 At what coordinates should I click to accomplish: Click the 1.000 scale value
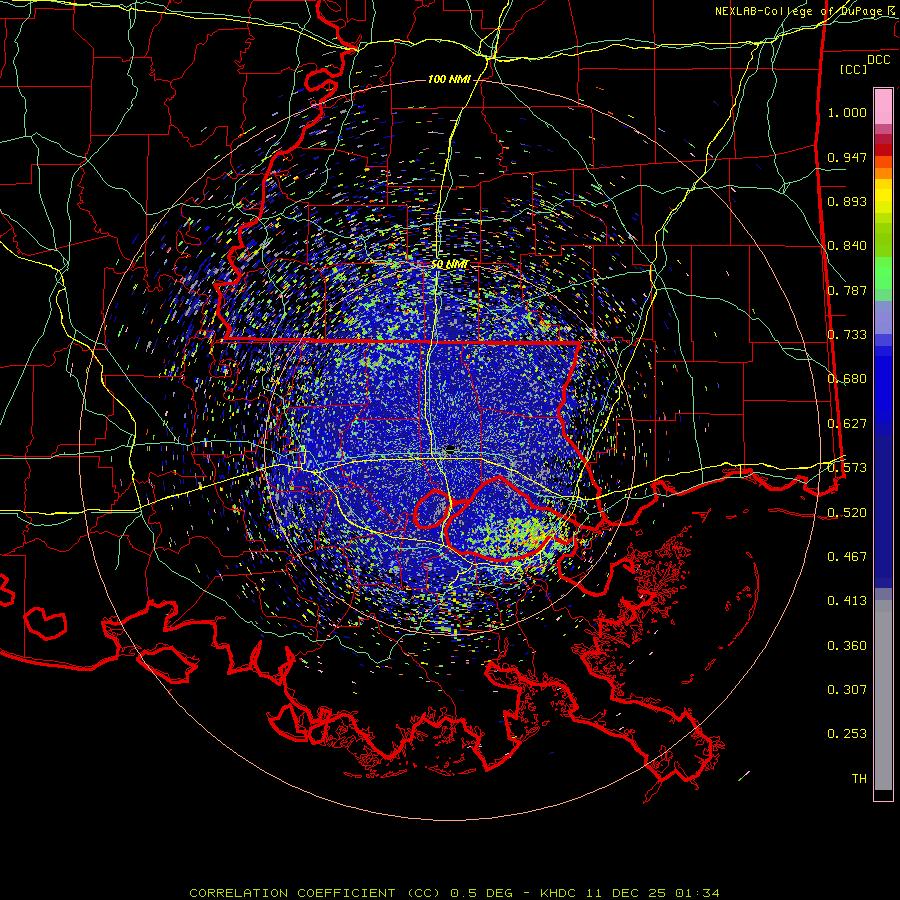pos(847,112)
